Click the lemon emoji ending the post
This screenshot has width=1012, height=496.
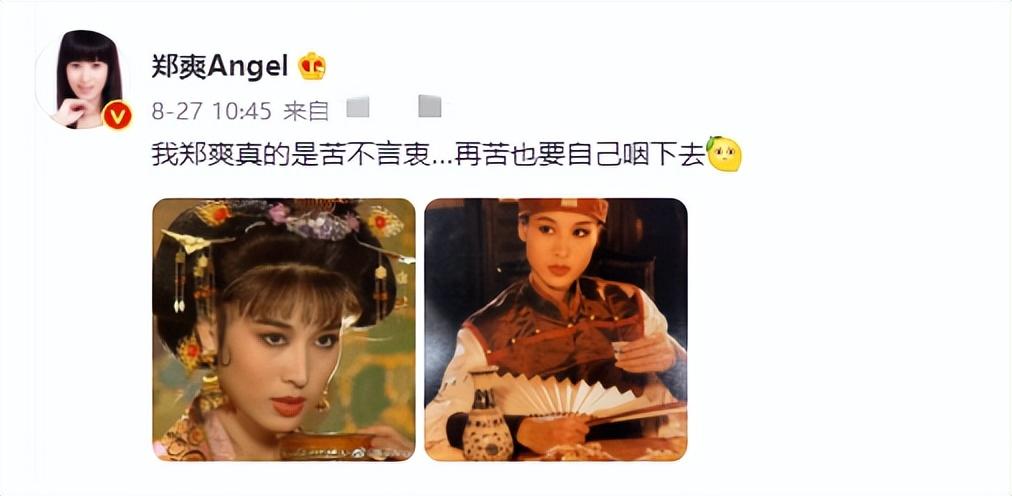724,154
